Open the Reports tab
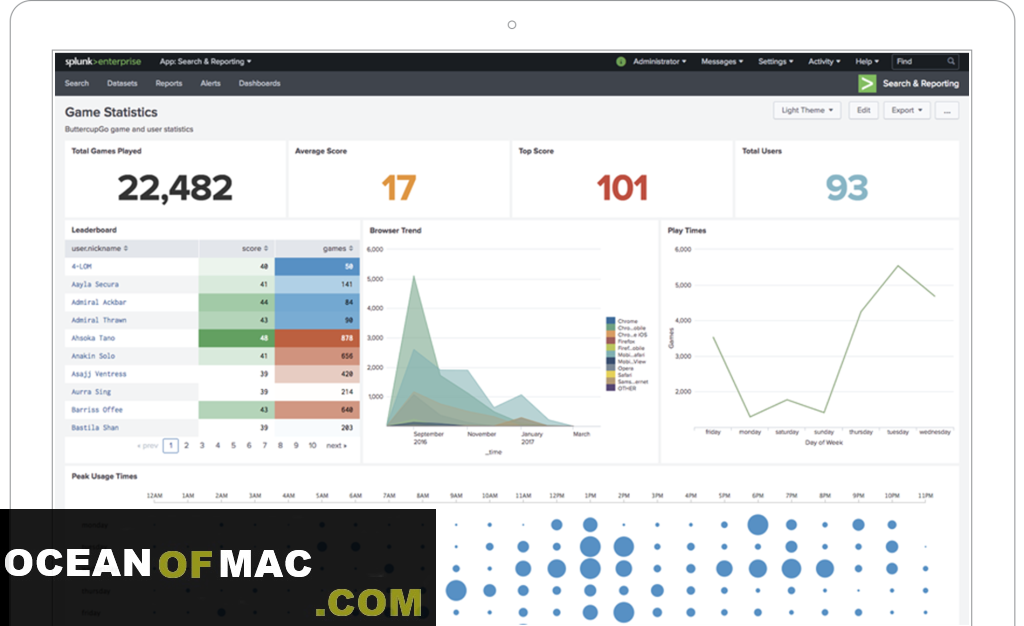Screen dimensions: 1024x626 [168, 84]
